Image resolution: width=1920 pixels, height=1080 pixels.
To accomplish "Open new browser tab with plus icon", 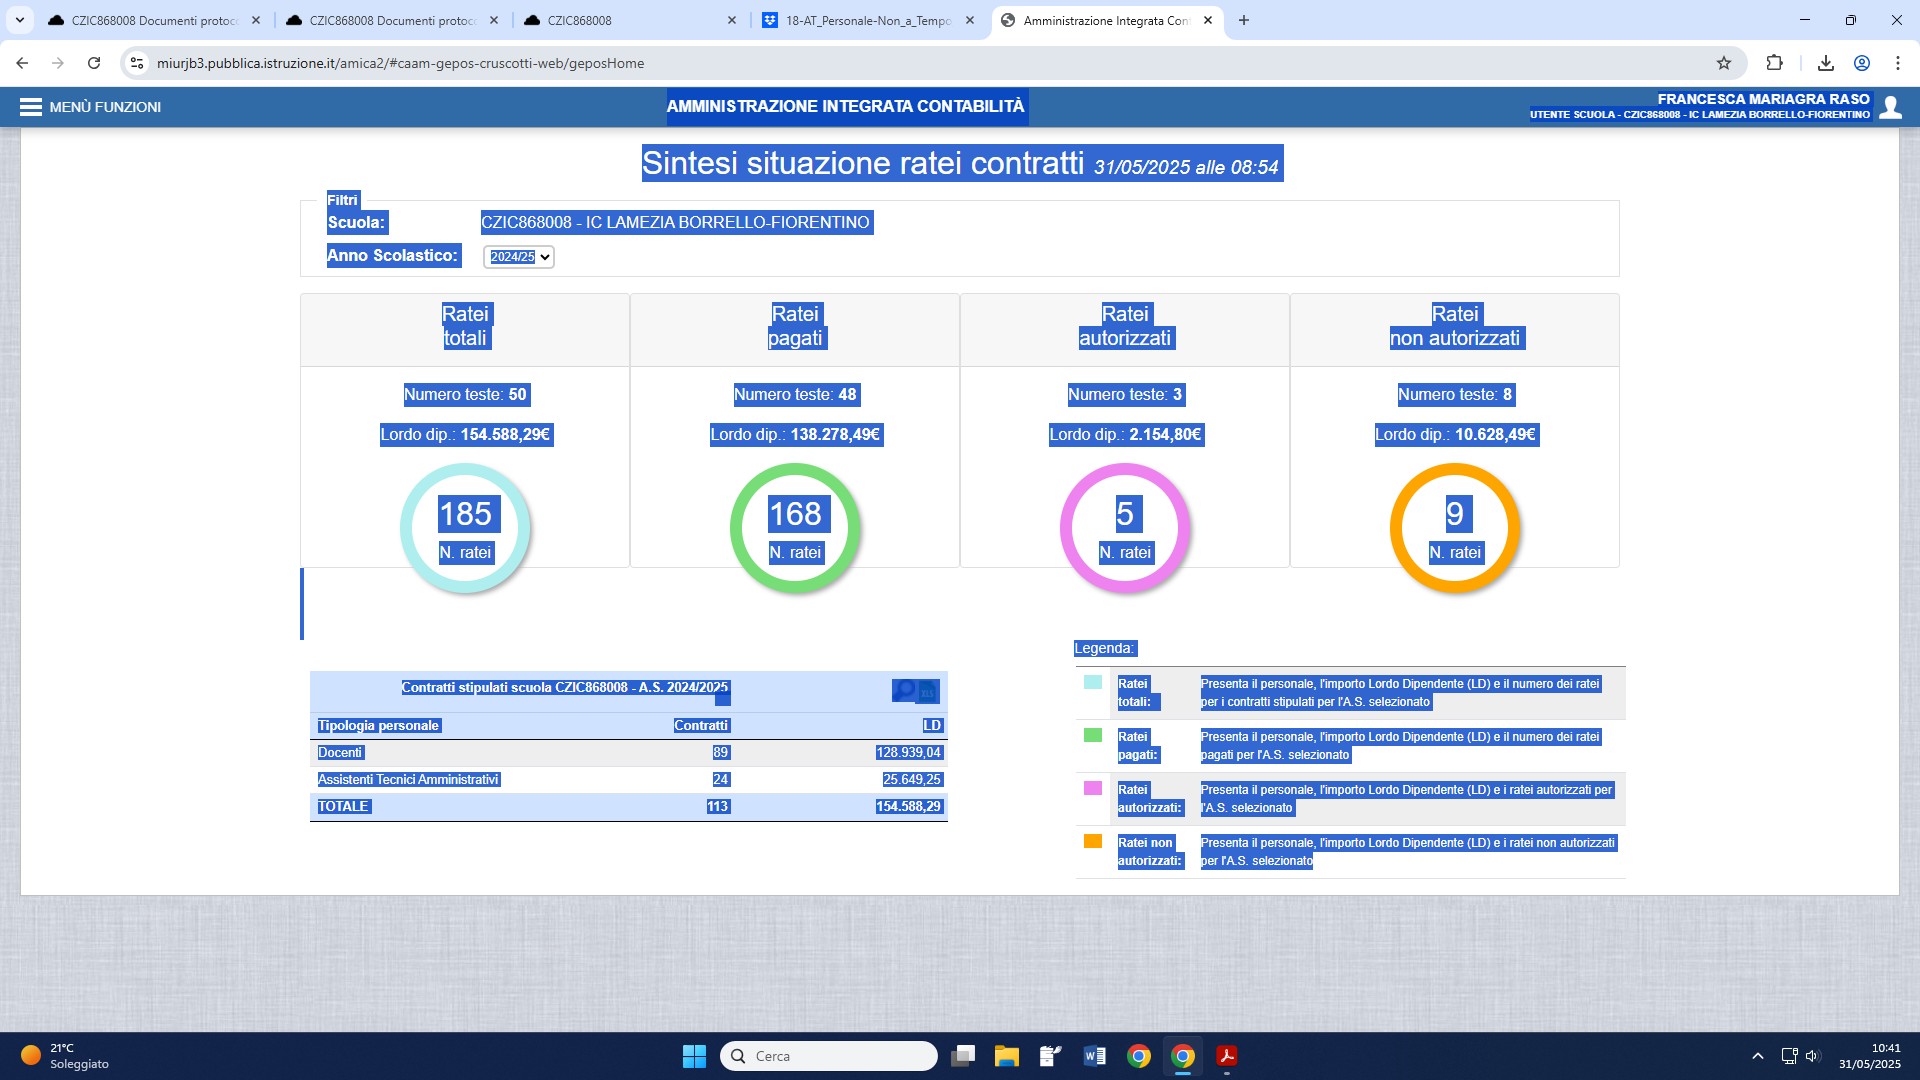I will click(x=1244, y=20).
